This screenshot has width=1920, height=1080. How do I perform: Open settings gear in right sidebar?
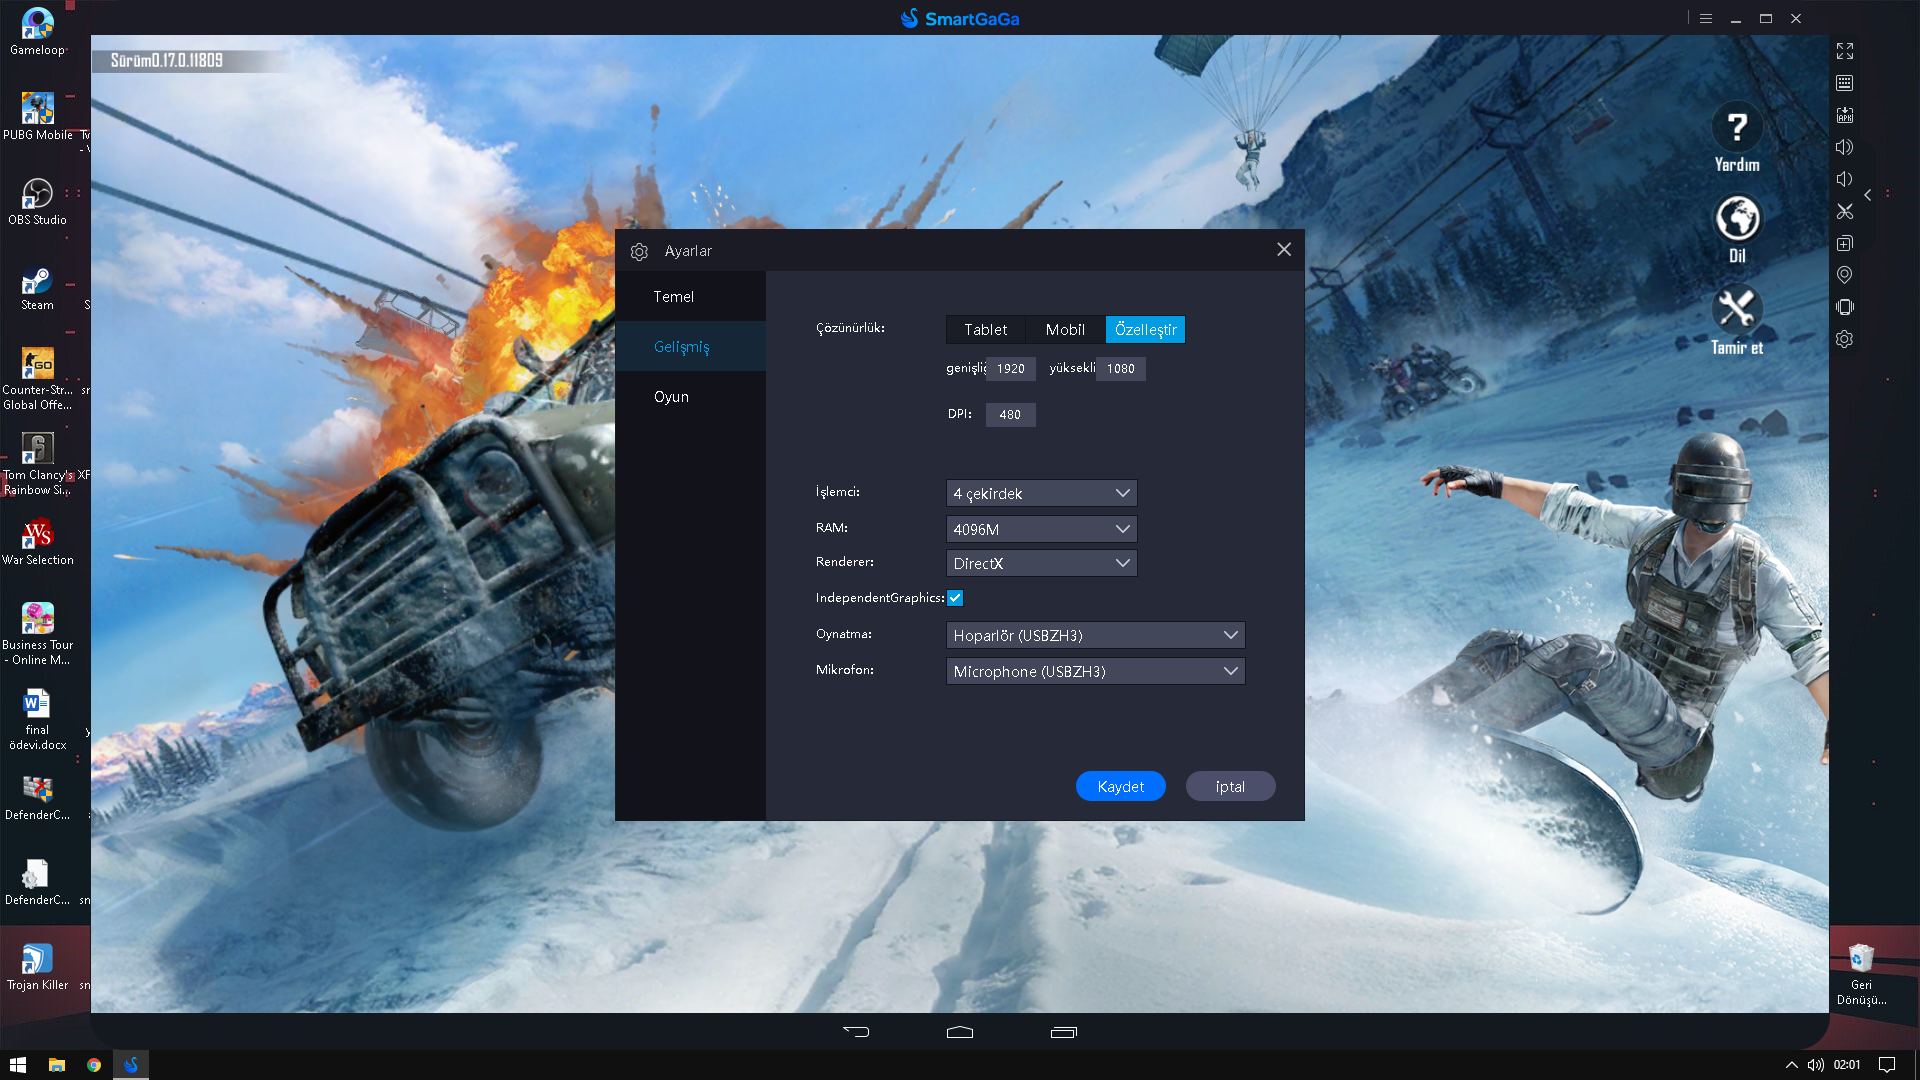1845,339
